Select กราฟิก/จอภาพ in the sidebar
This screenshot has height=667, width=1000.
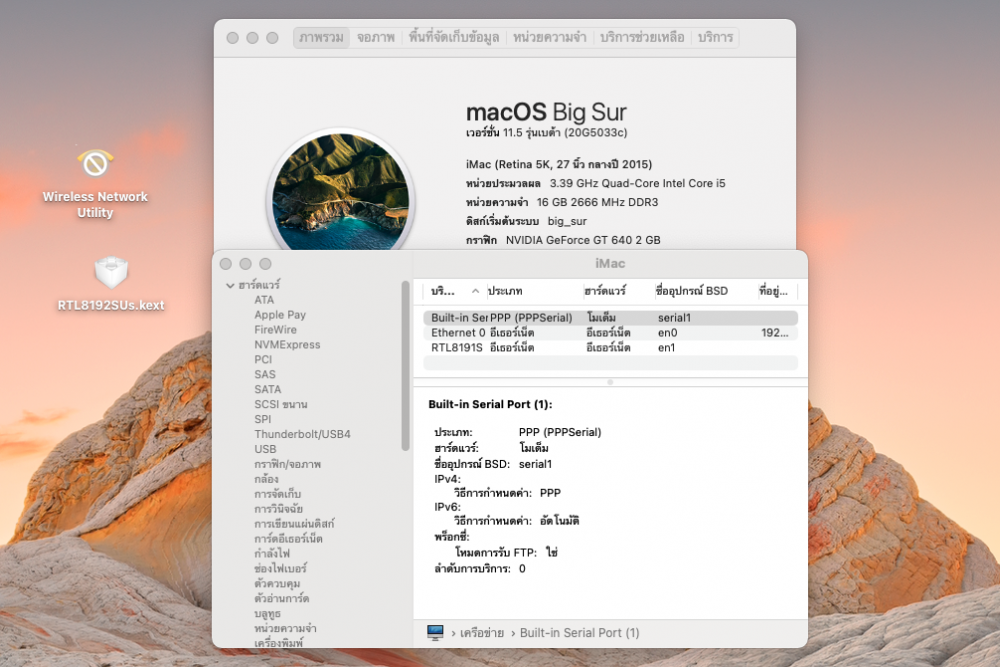pyautogui.click(x=288, y=464)
